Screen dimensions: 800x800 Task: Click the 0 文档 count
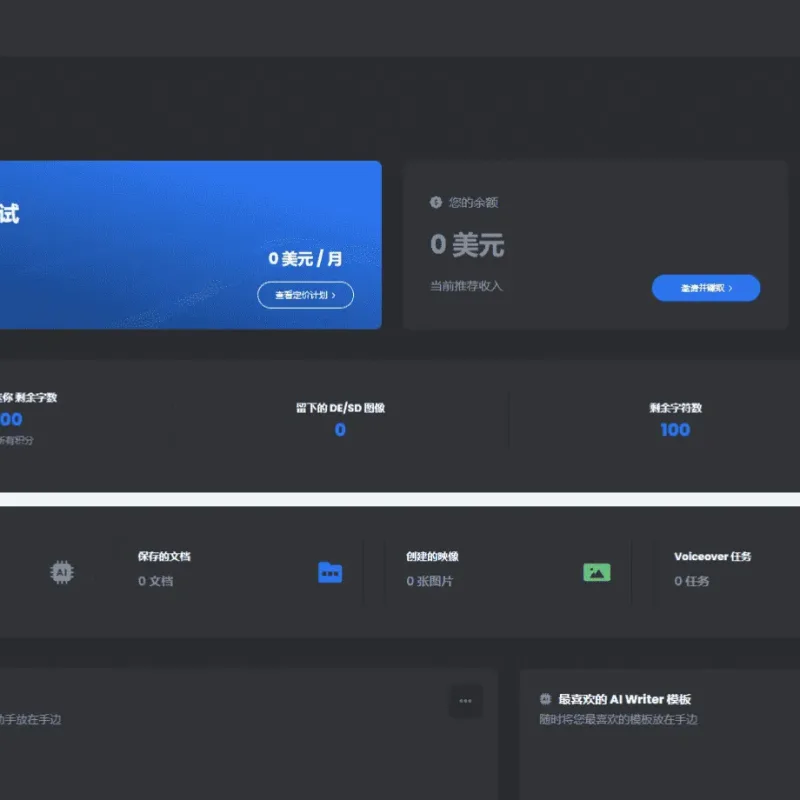[156, 581]
